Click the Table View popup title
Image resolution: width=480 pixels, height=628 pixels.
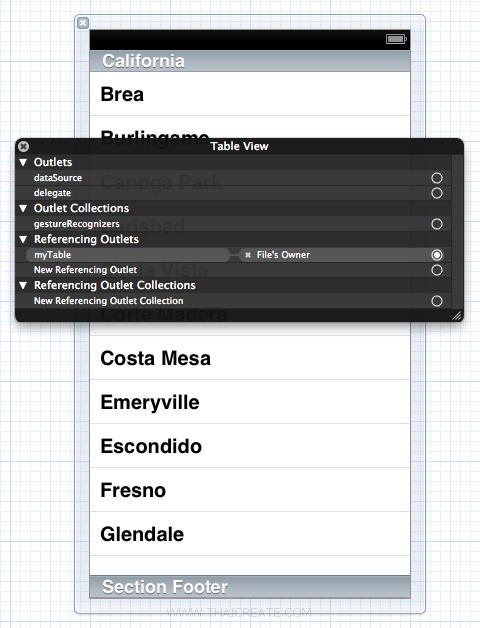240,146
